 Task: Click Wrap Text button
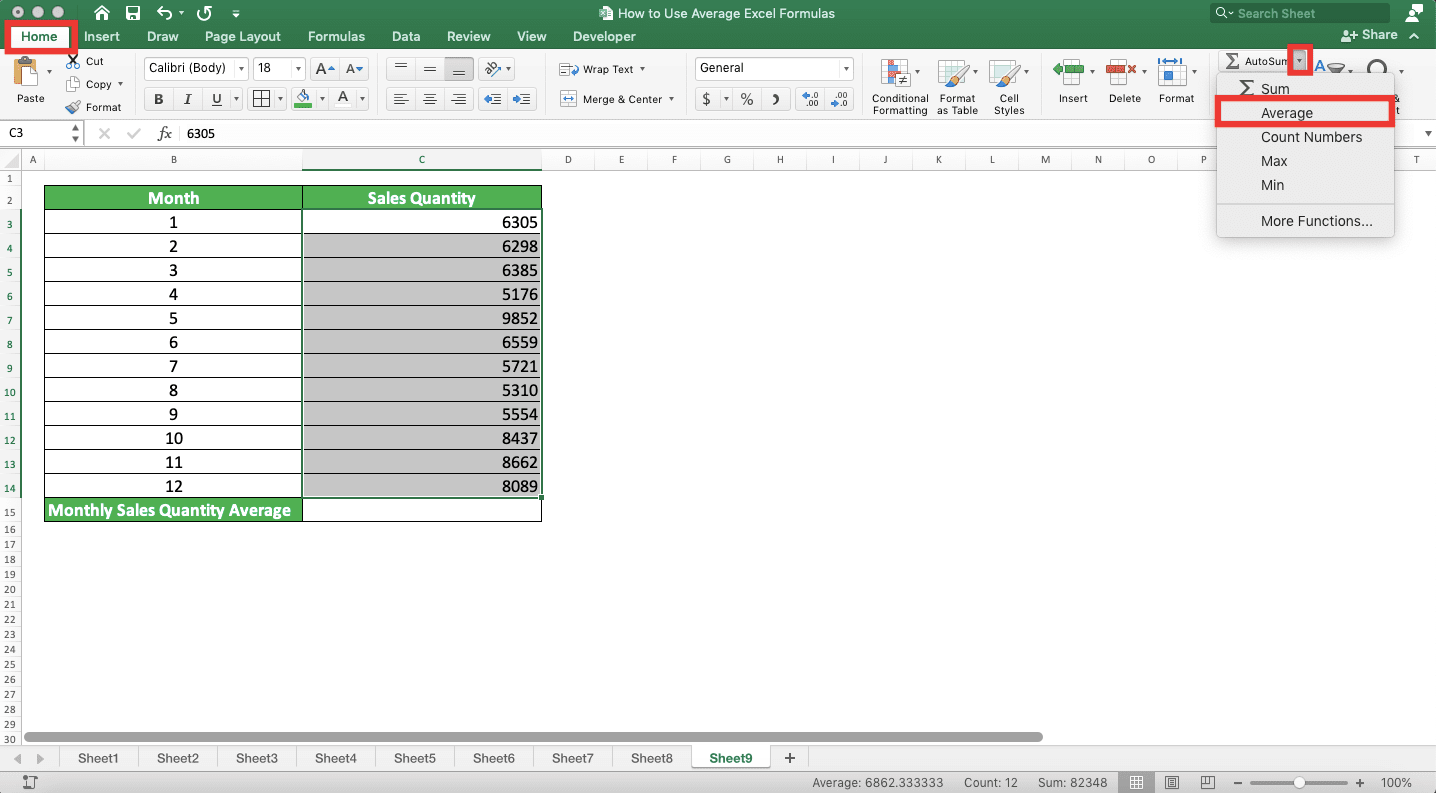pos(601,69)
